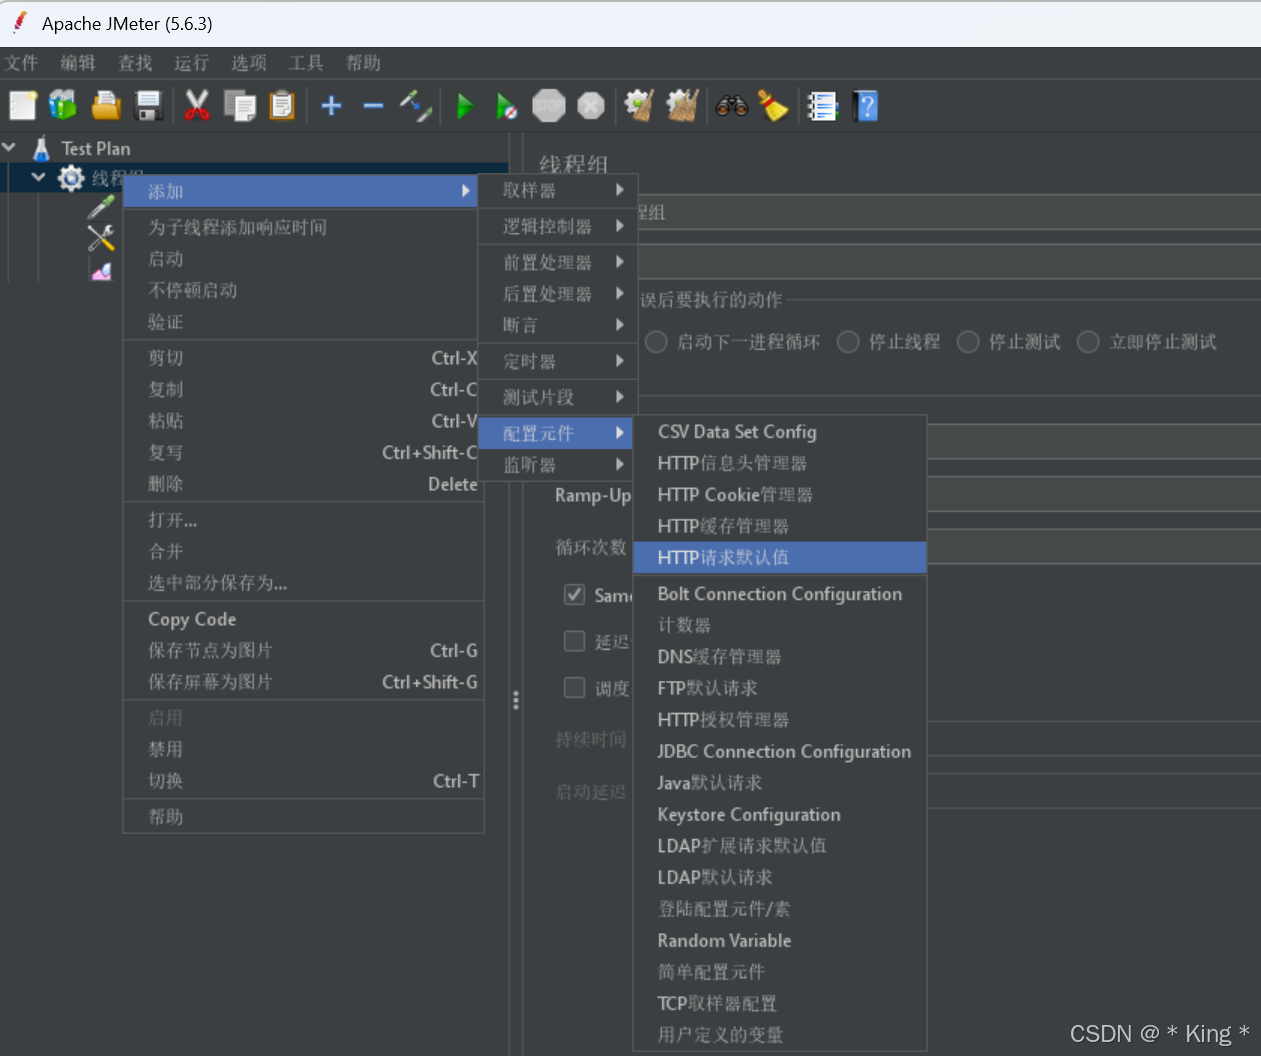Viewport: 1261px width, 1056px height.
Task: Click 保存节点为图片 in context menu
Action: pyautogui.click(x=303, y=651)
